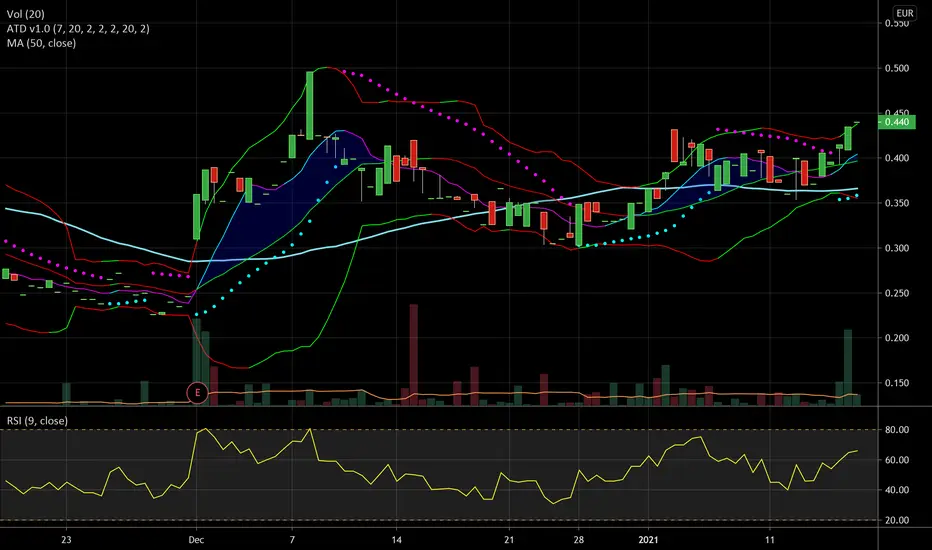Image resolution: width=932 pixels, height=550 pixels.
Task: Click the EUR currency label
Action: (904, 13)
